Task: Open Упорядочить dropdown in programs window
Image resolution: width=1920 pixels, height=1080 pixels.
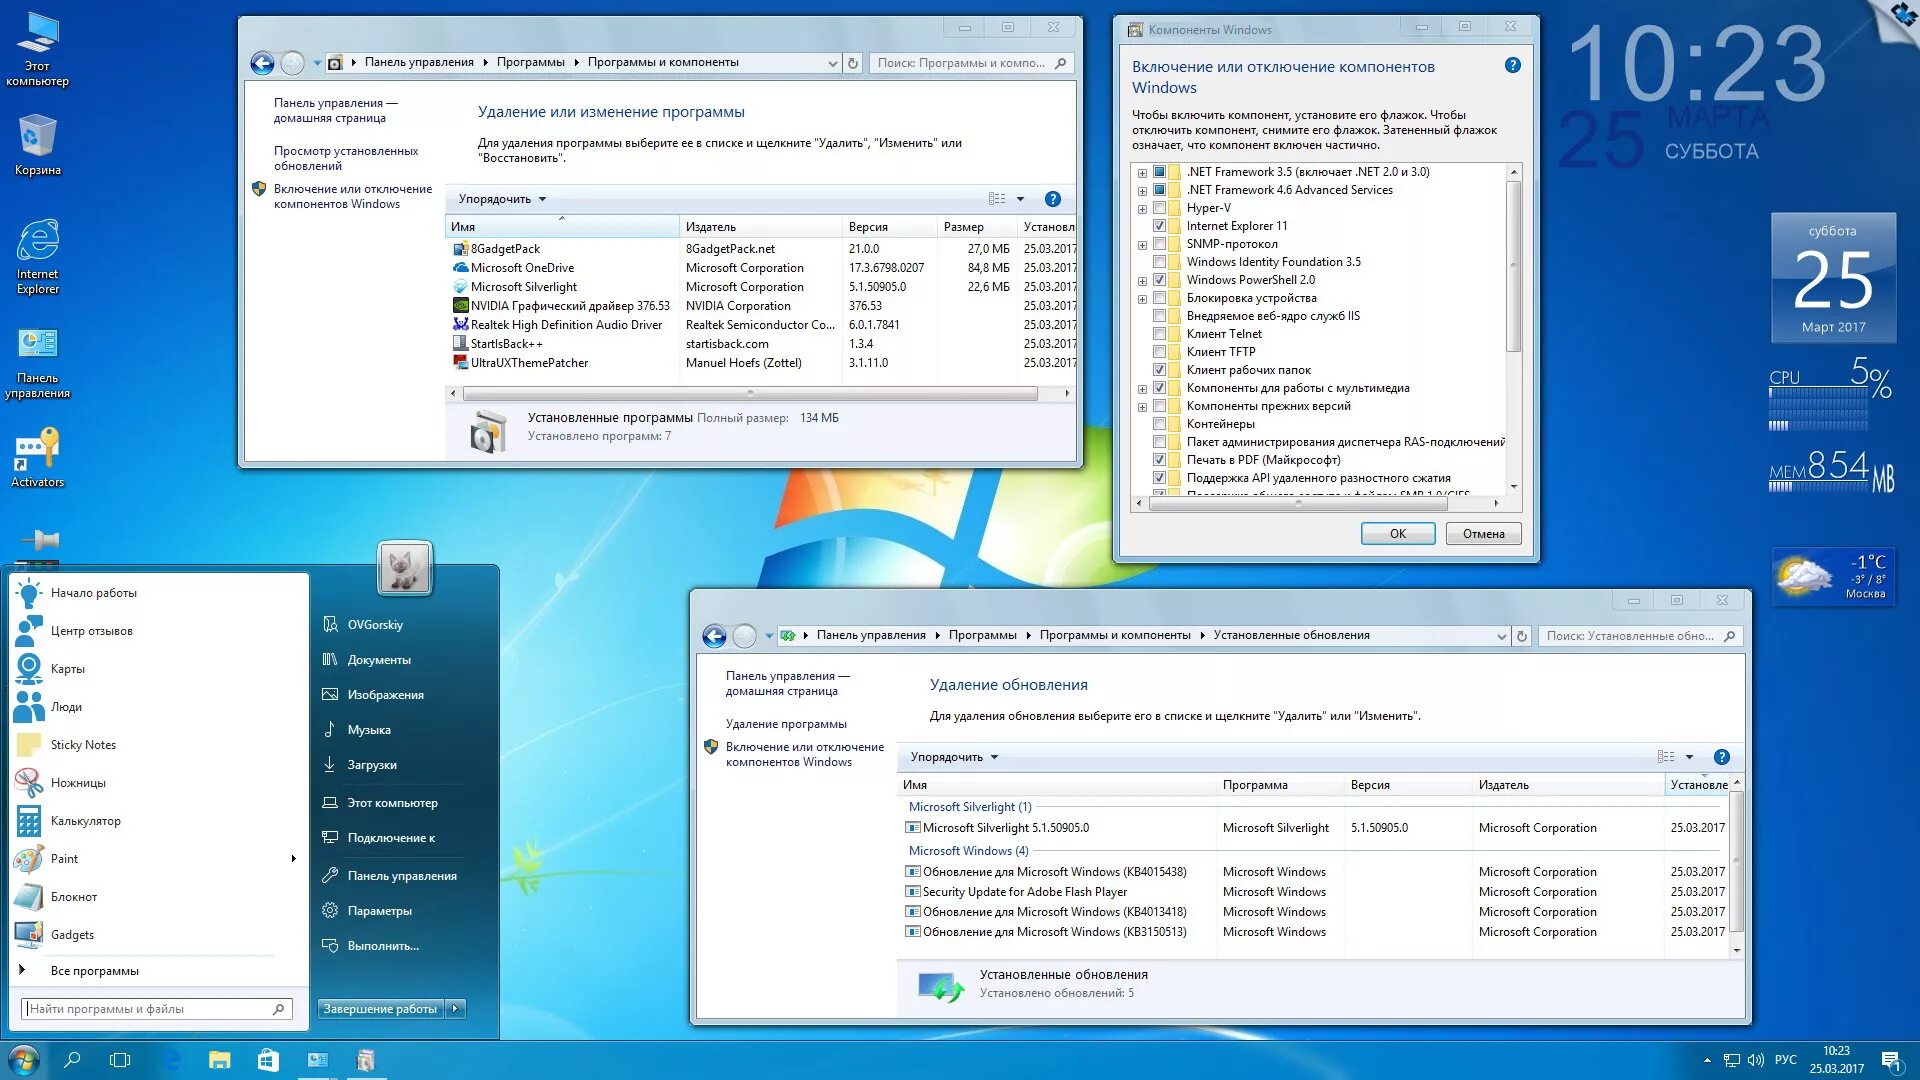Action: tap(502, 199)
